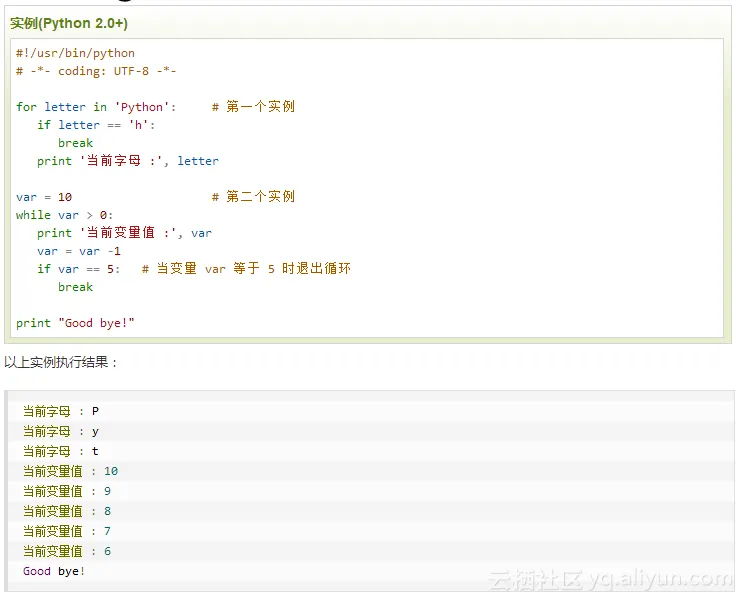Viewport: 744px width, 602px height.
Task: Click the 实例(Python 2.0+) heading
Action: coord(69,23)
